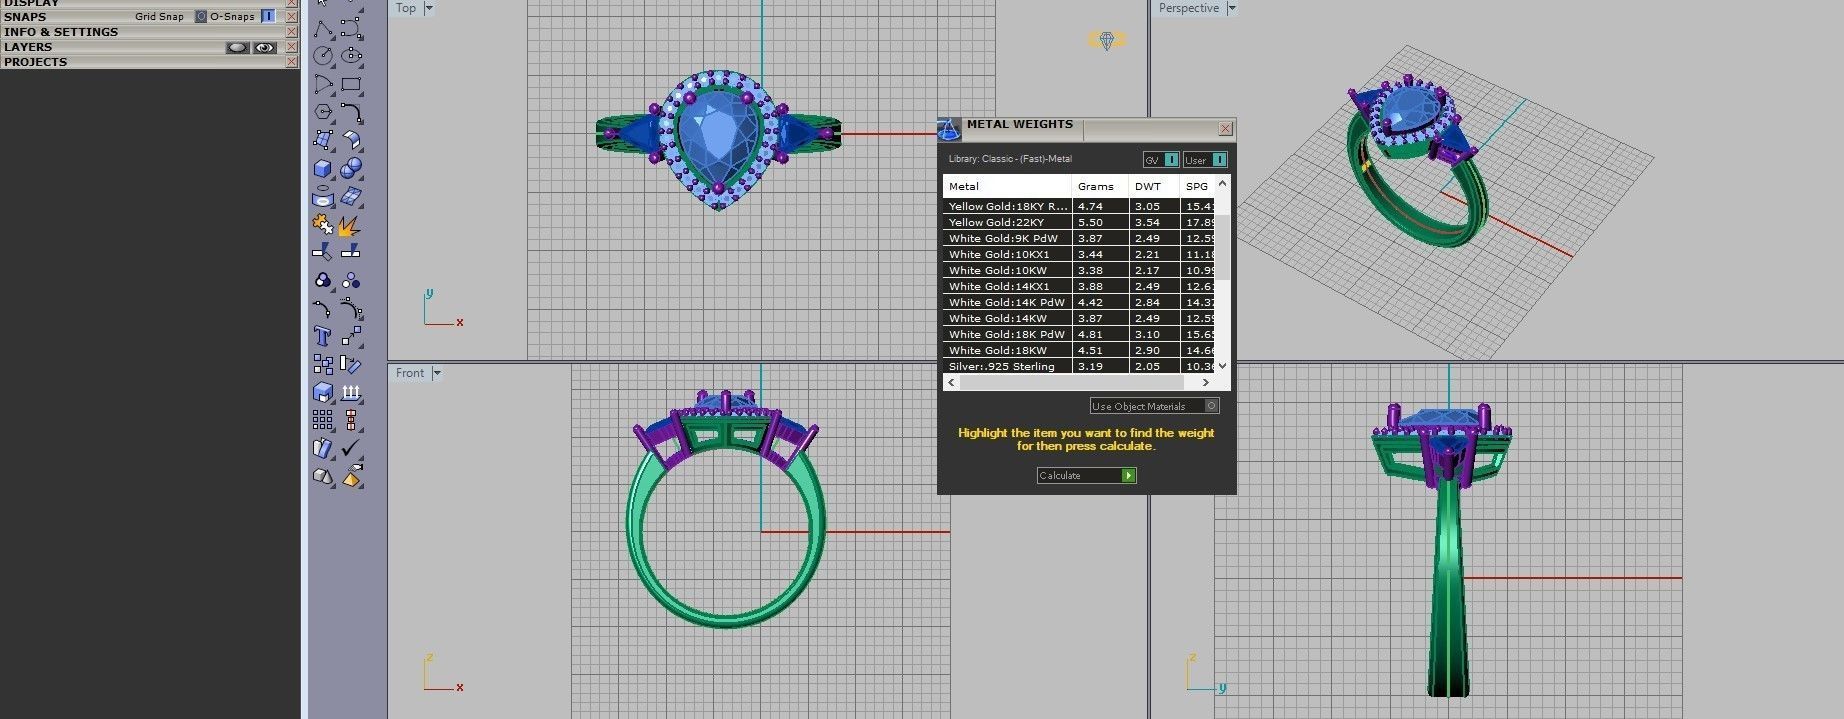Image resolution: width=1844 pixels, height=719 pixels.
Task: Sort by the DWT column header
Action: pyautogui.click(x=1154, y=186)
